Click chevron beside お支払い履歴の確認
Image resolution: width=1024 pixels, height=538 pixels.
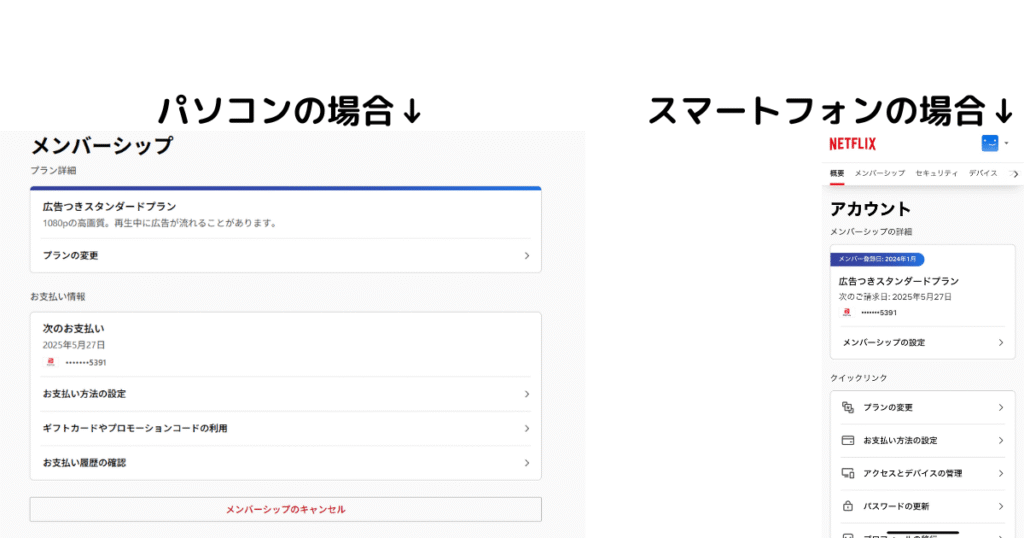526,463
